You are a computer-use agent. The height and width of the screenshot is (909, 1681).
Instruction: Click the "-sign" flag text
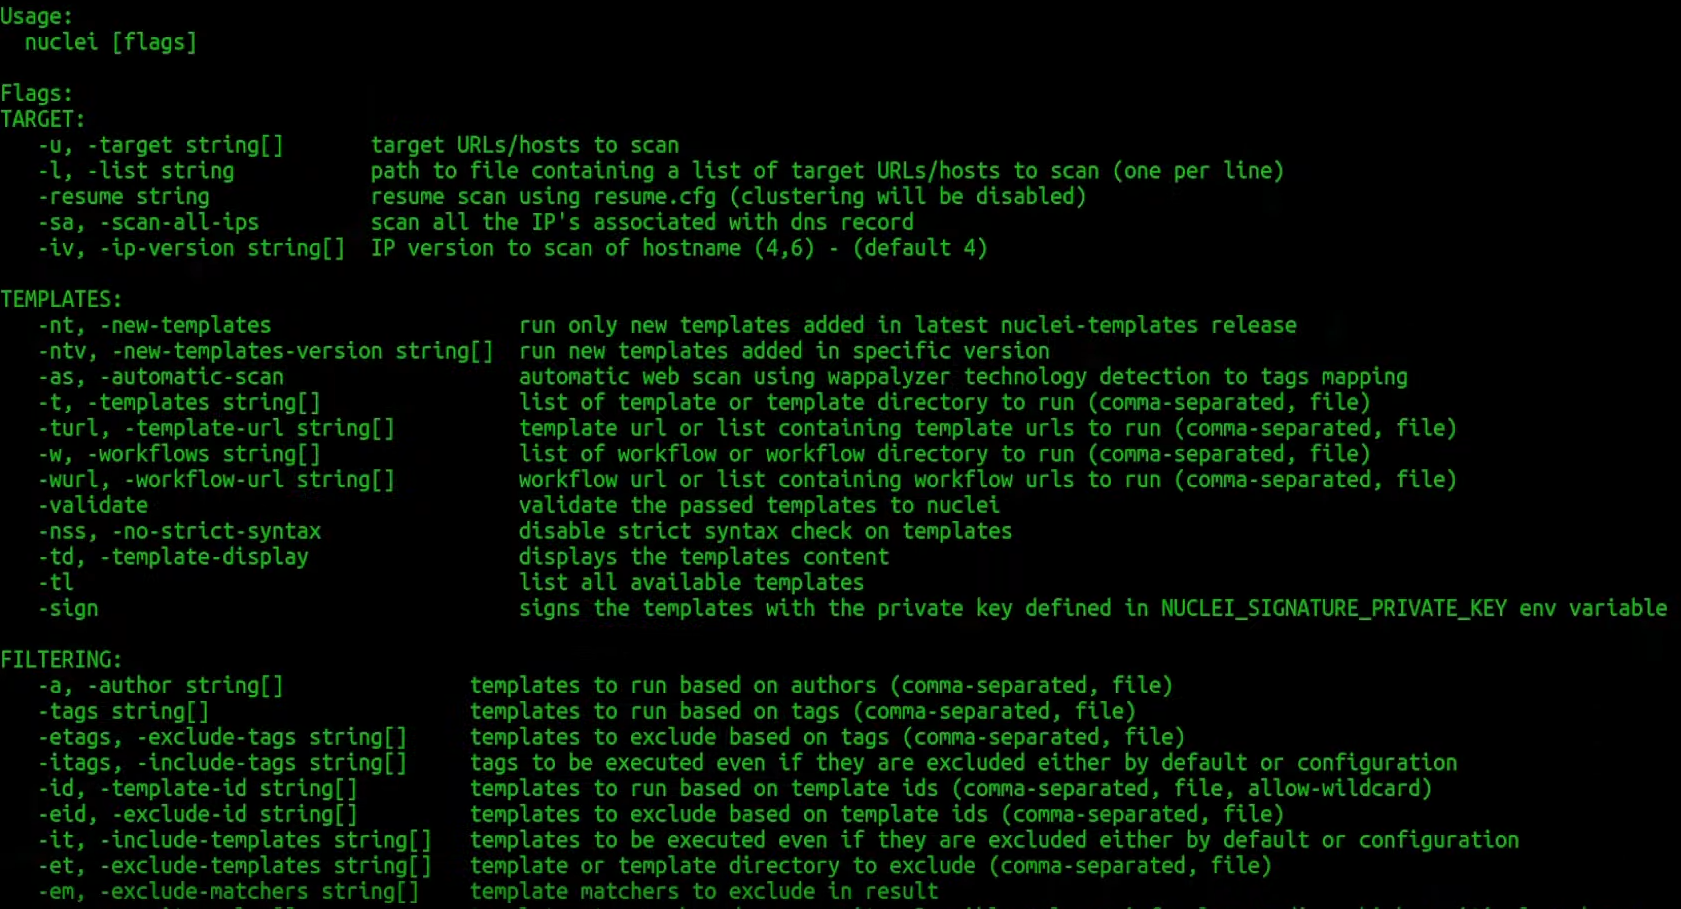coord(68,608)
